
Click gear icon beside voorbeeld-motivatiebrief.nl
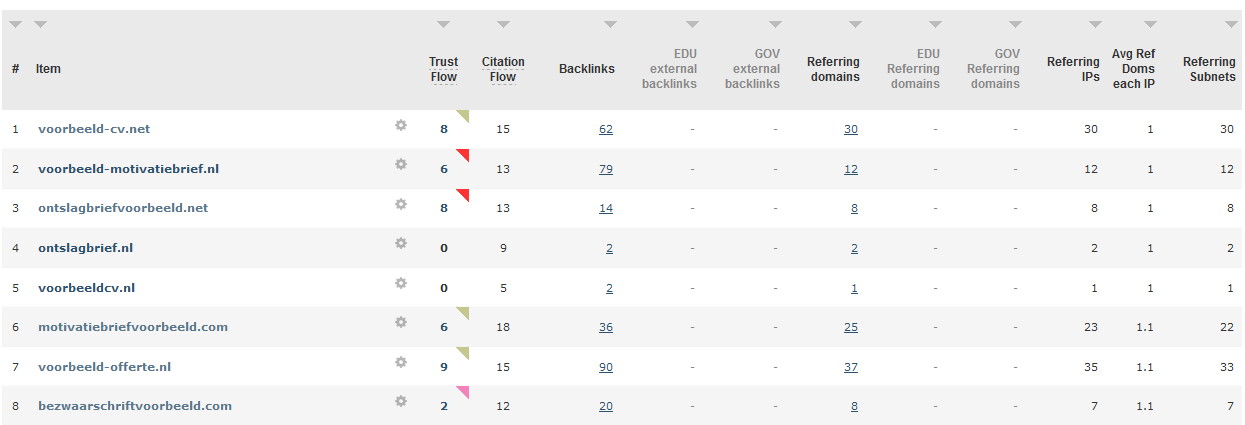click(401, 165)
